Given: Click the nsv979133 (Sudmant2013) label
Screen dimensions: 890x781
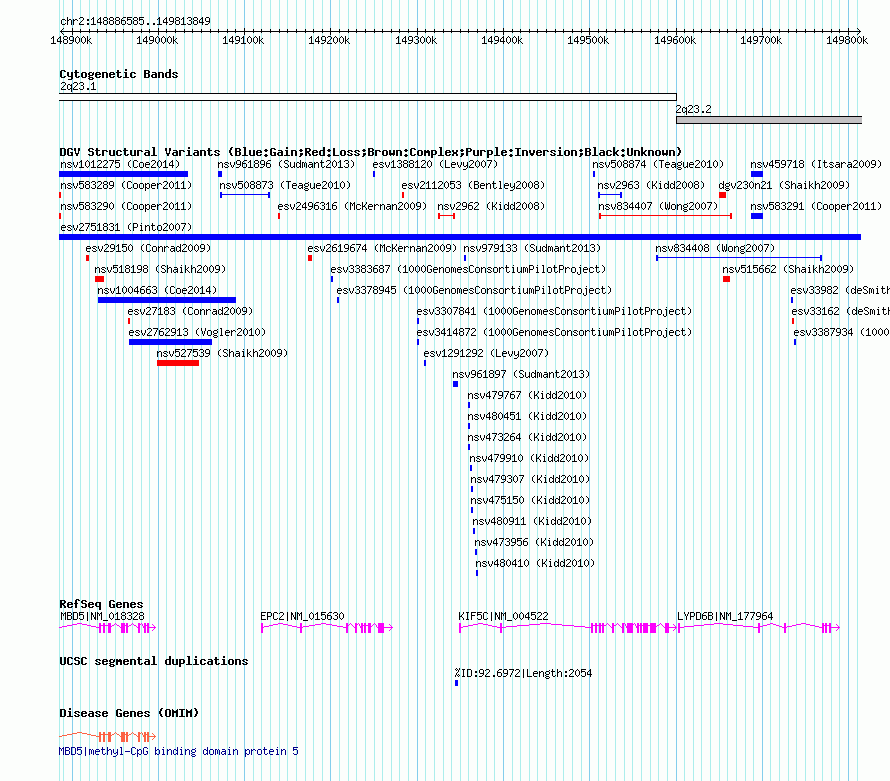Looking at the screenshot, I should point(532,248).
